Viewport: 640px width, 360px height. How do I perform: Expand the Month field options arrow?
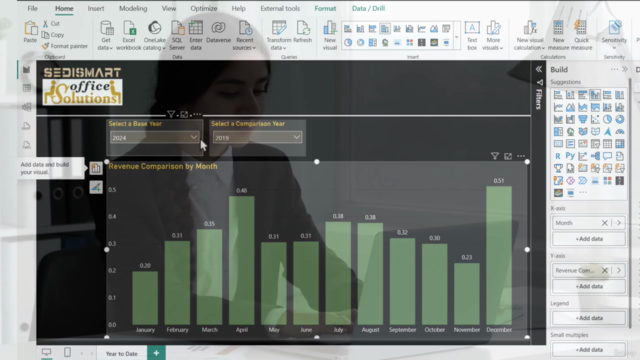pos(619,223)
